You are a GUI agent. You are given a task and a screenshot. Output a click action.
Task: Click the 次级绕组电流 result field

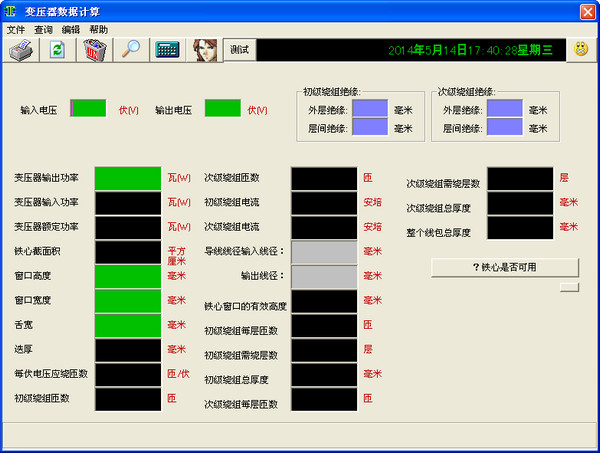point(324,228)
